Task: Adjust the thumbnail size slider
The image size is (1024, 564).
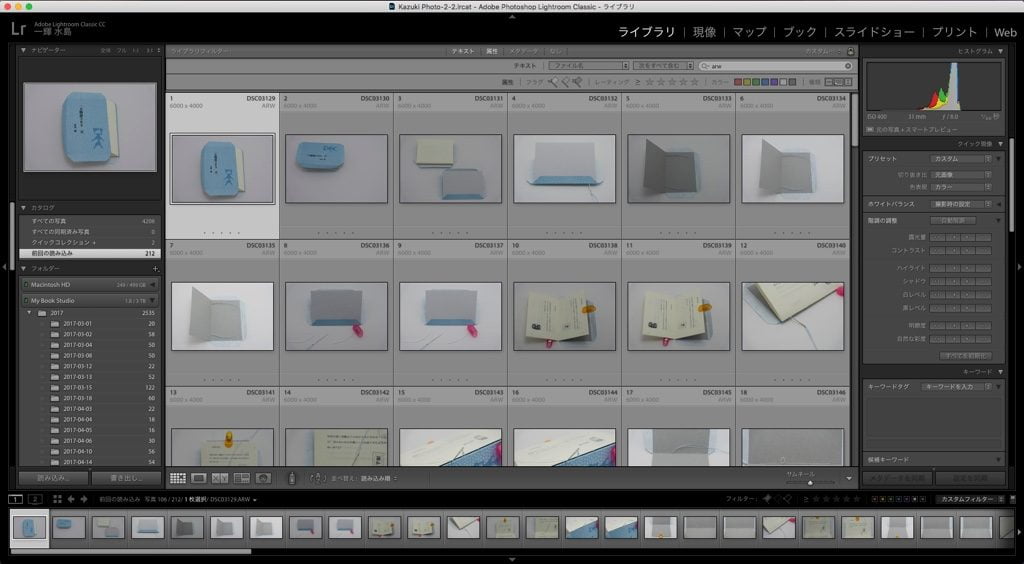Action: click(810, 482)
